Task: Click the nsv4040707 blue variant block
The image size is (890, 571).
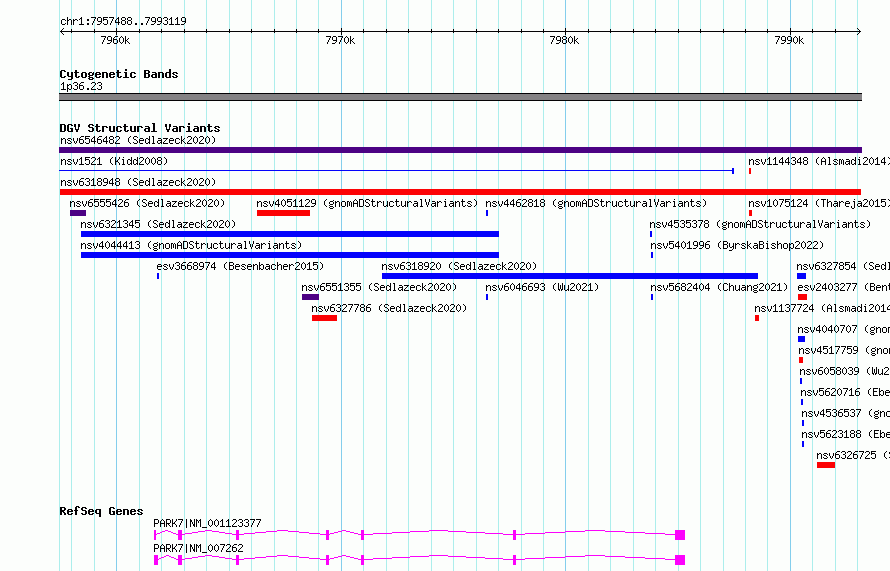Action: point(801,339)
